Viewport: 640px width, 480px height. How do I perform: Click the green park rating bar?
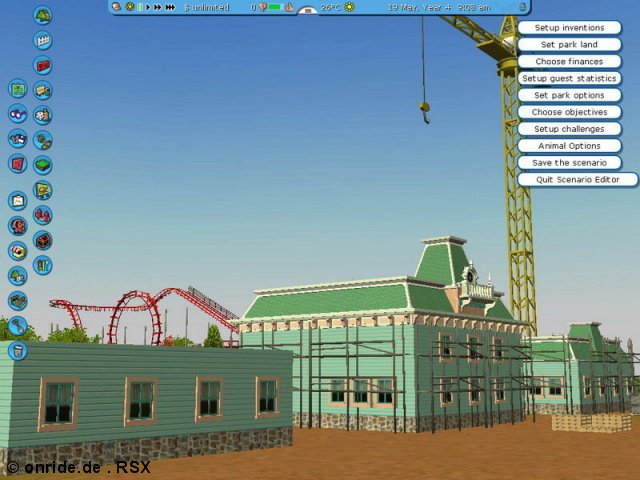click(276, 7)
